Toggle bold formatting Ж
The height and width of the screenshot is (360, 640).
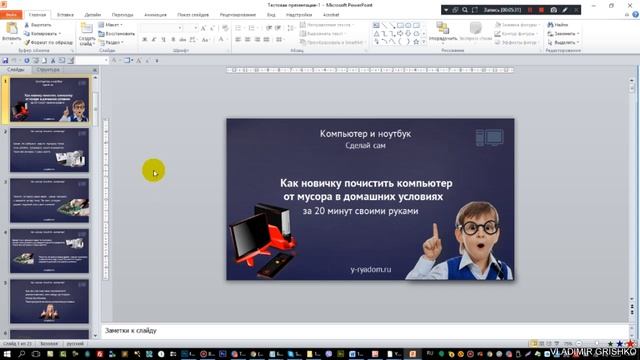coord(144,40)
